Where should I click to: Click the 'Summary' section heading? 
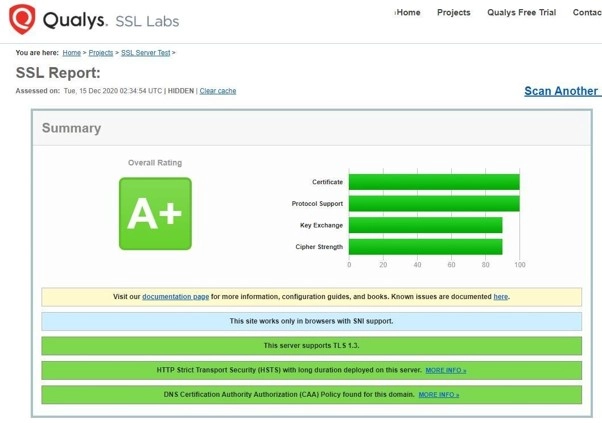pyautogui.click(x=71, y=128)
